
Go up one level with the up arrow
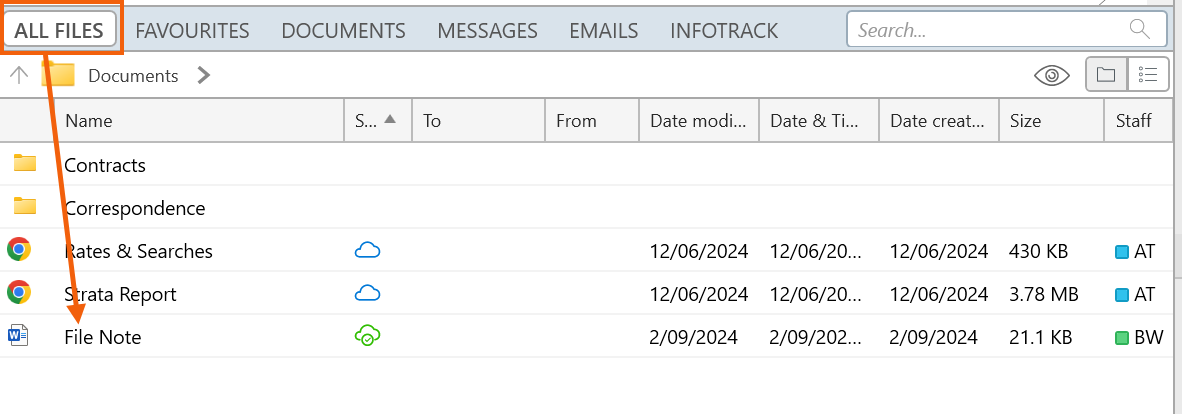[18, 75]
